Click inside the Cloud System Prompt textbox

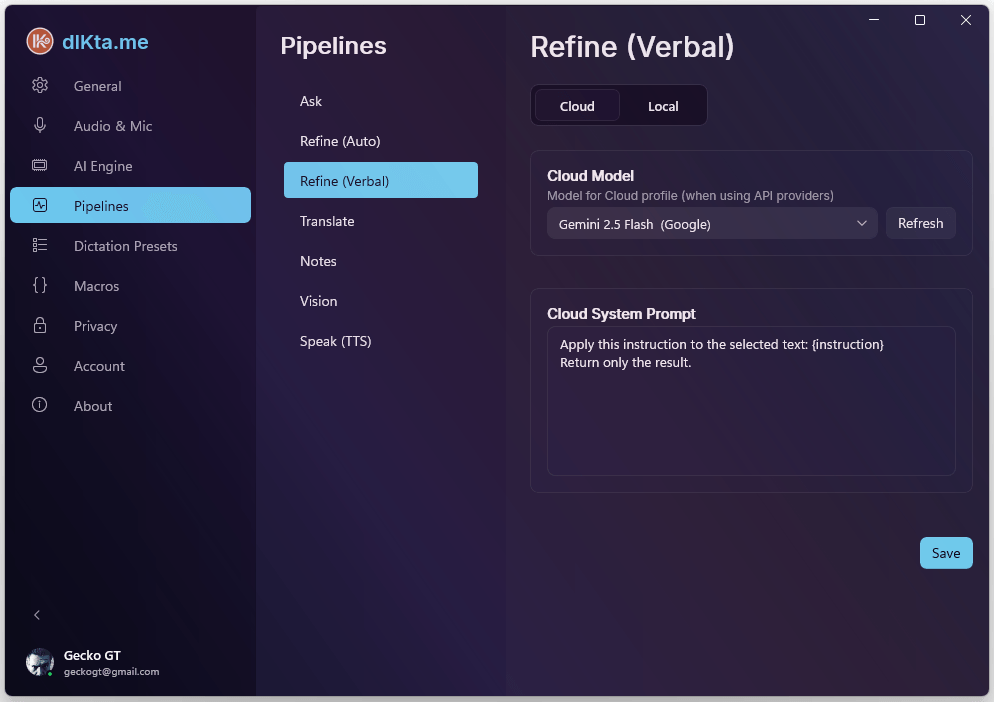click(x=750, y=420)
